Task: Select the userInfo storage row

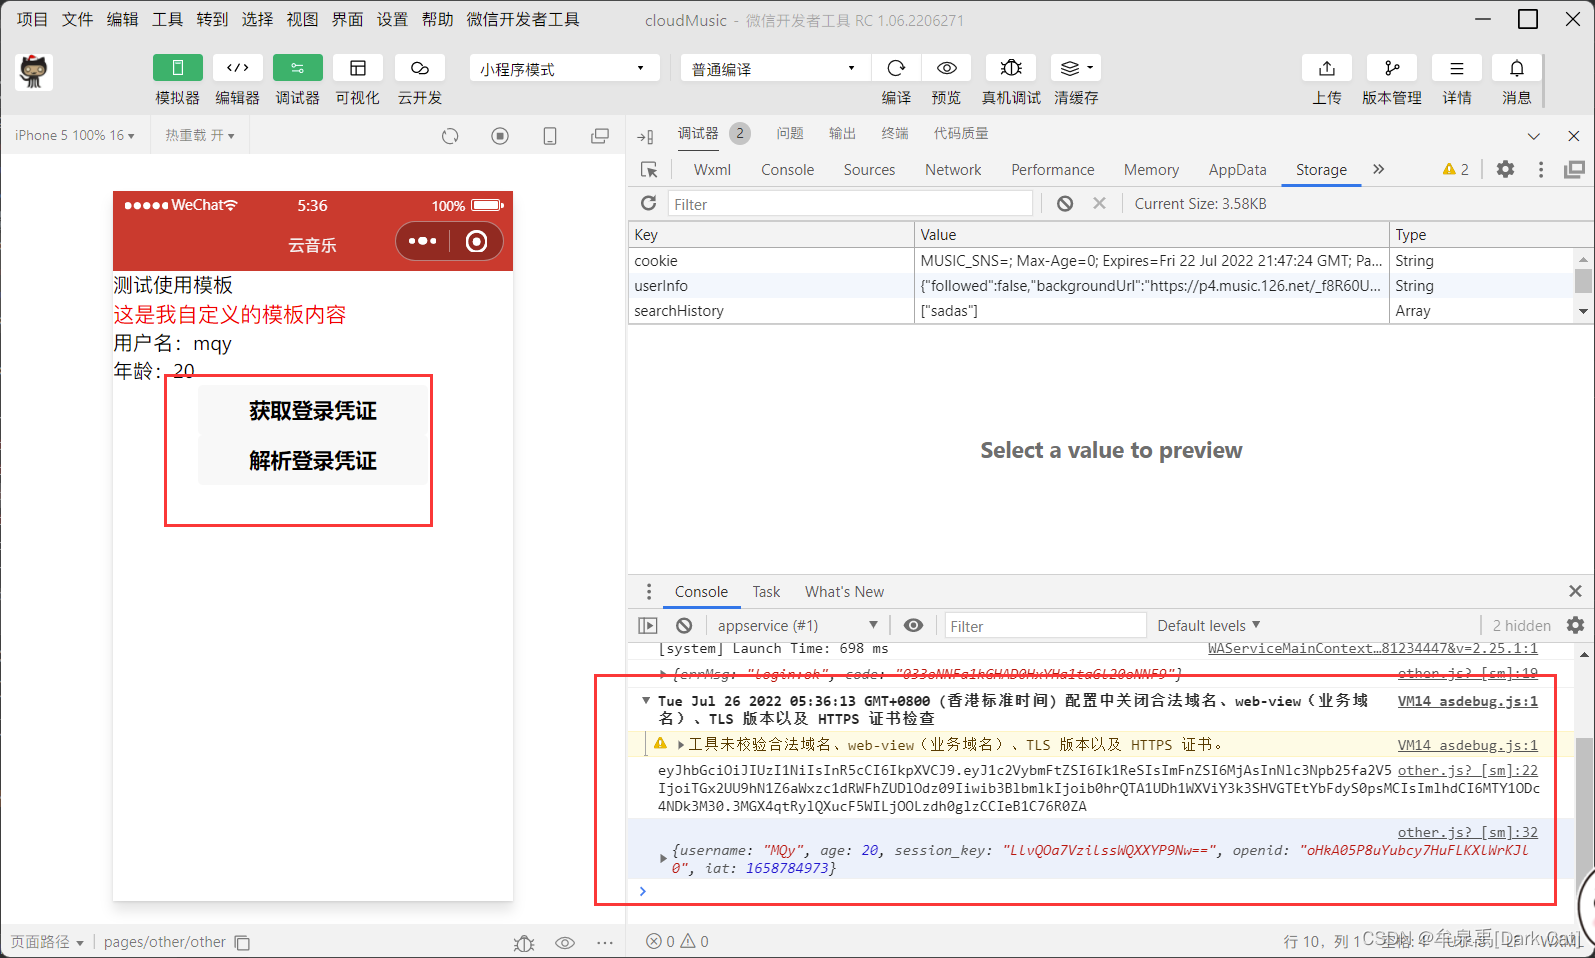Action: tap(1100, 285)
